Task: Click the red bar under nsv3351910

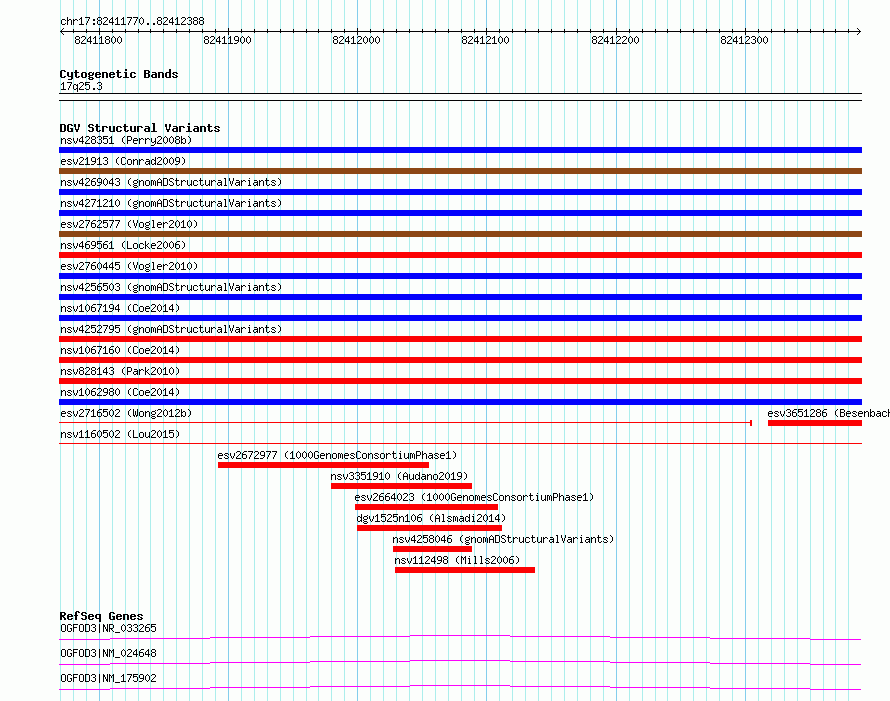Action: [x=401, y=486]
